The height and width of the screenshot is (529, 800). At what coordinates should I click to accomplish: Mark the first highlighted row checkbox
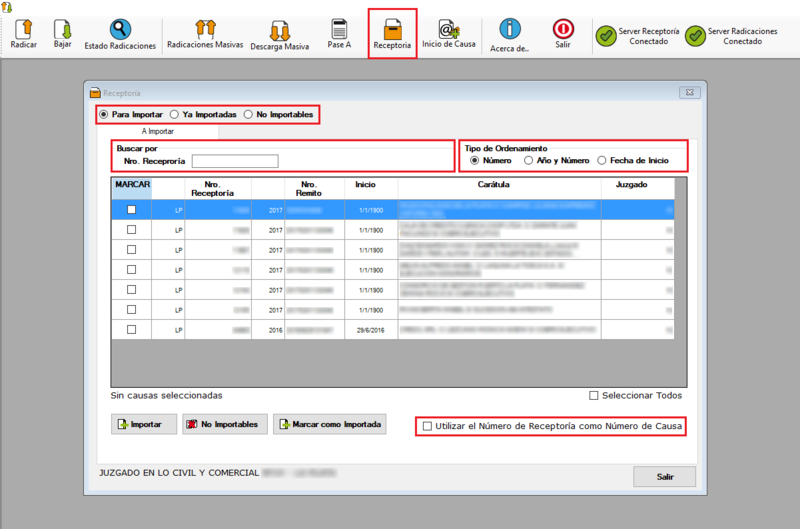132,210
